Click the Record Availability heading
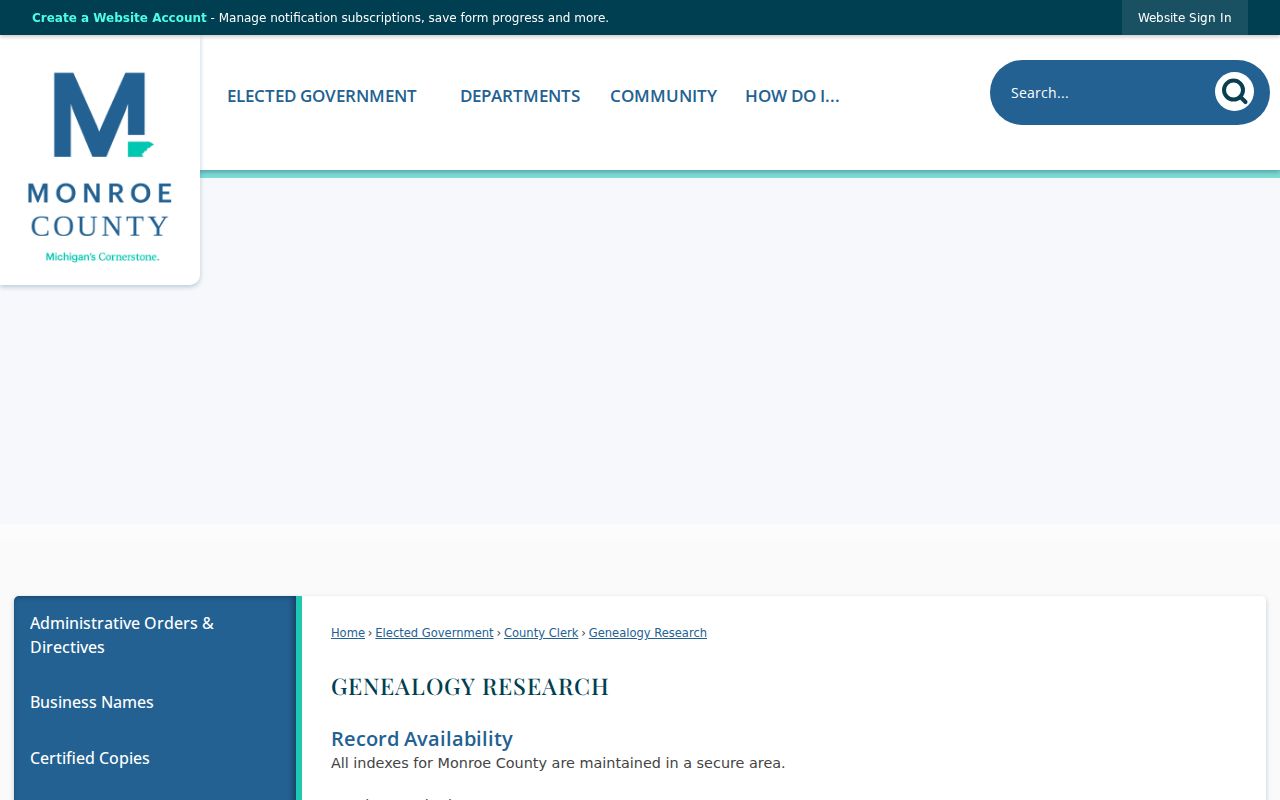This screenshot has width=1280, height=800. click(422, 739)
